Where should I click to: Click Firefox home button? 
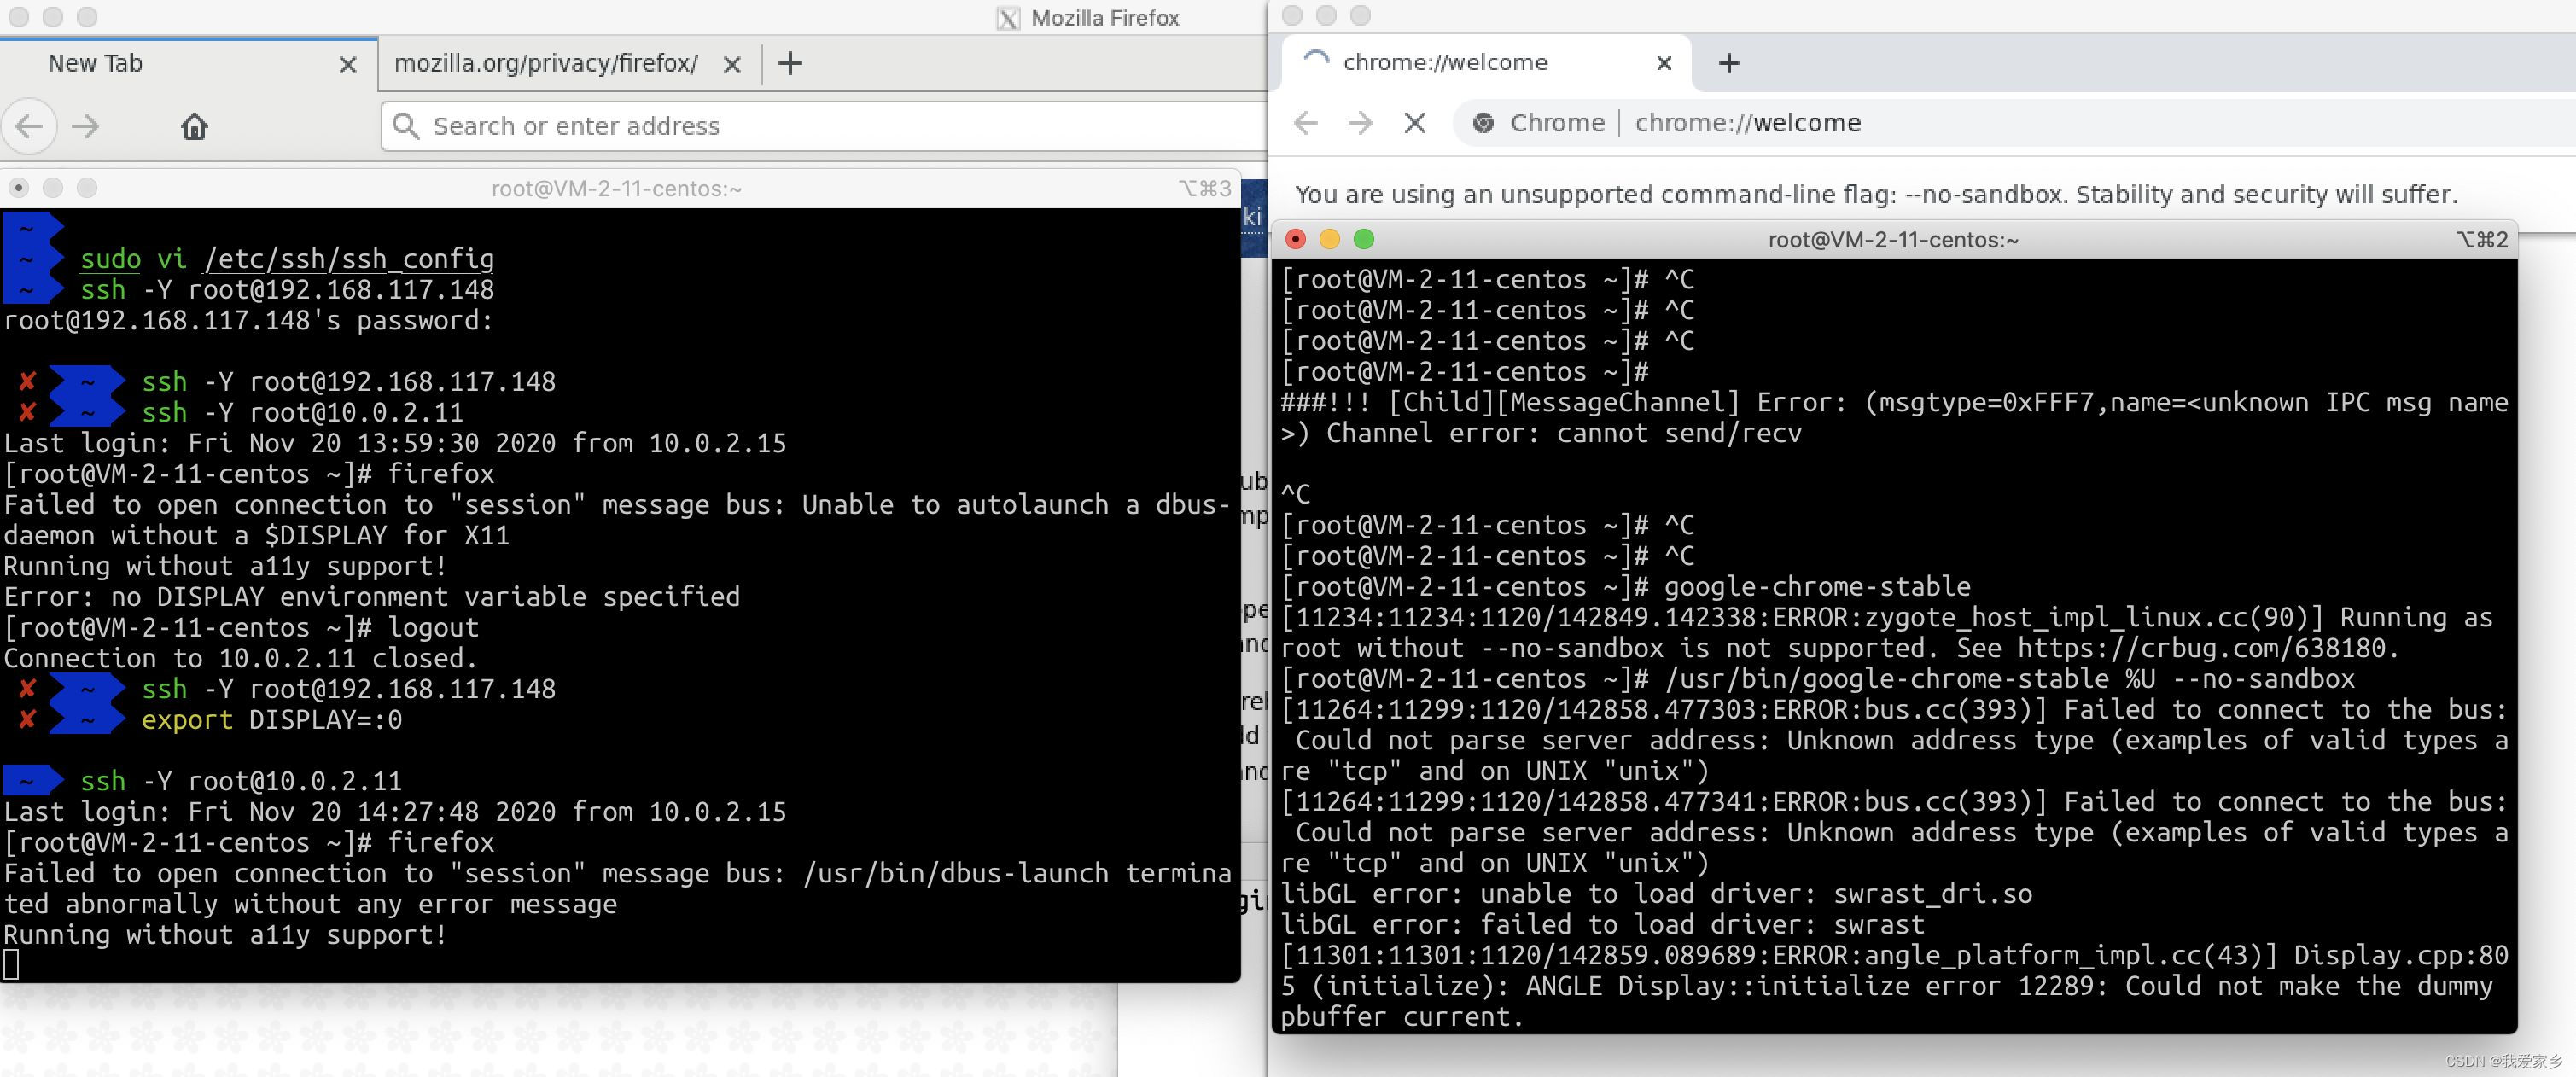point(194,126)
